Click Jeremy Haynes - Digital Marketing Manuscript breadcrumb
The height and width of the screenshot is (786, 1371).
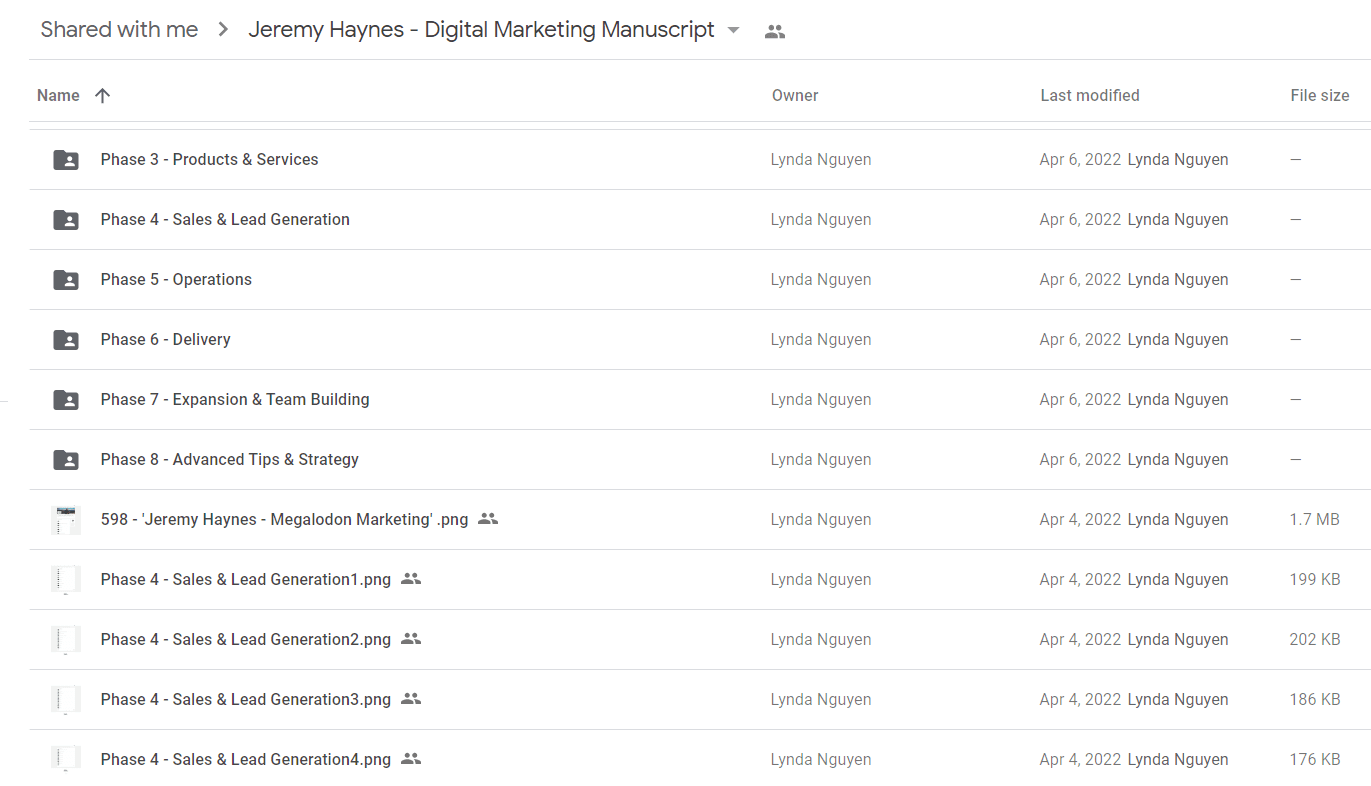(481, 30)
